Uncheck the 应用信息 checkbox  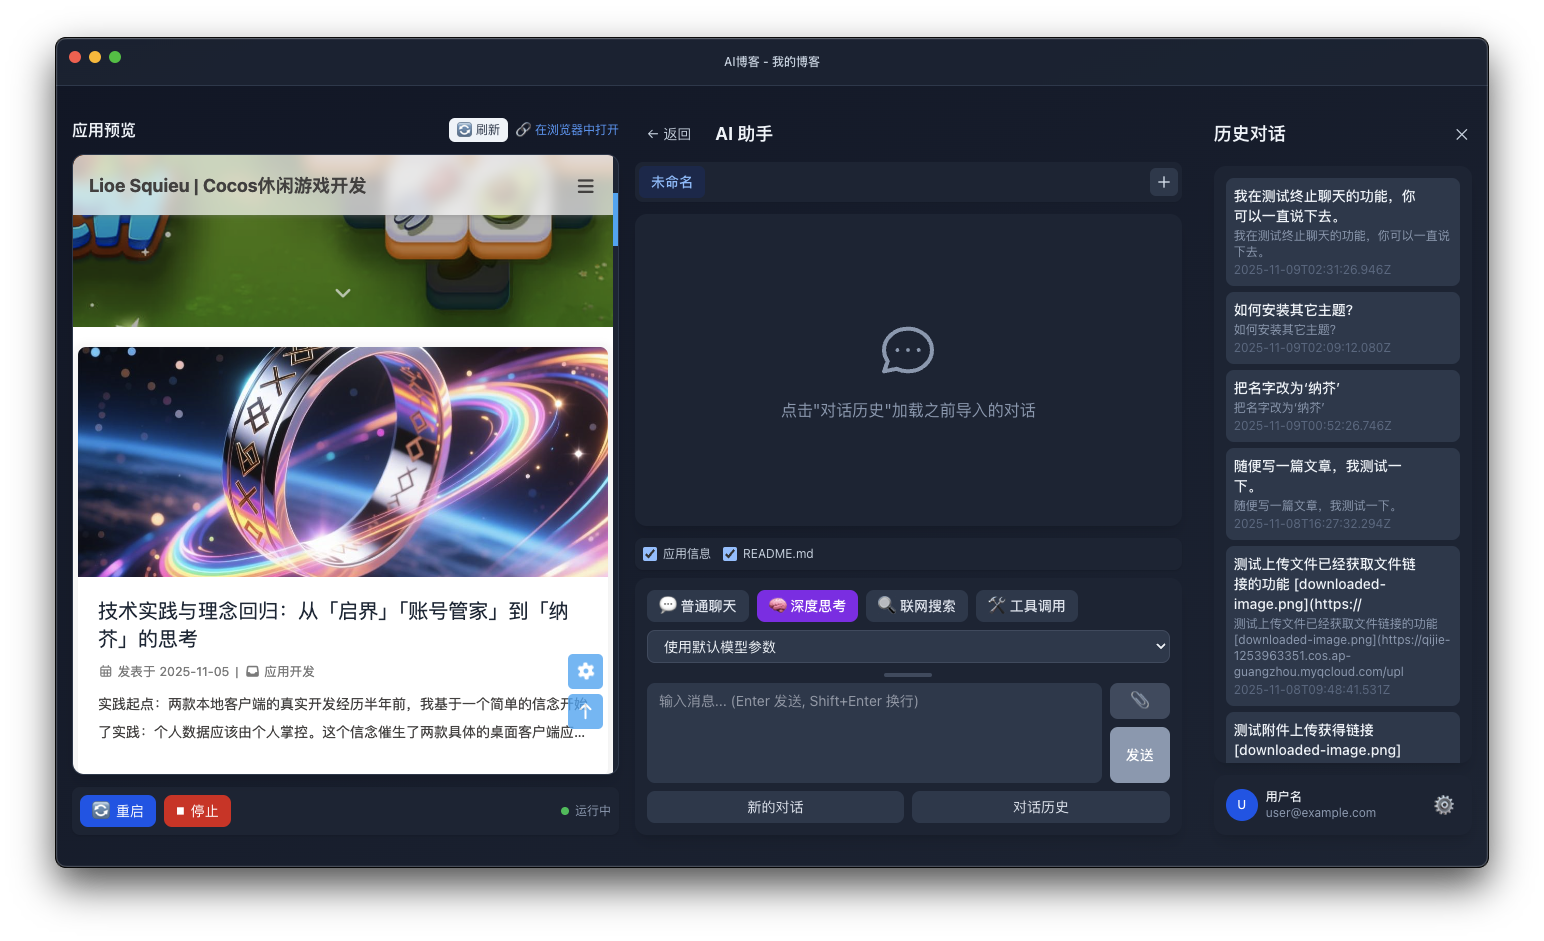[x=648, y=553]
